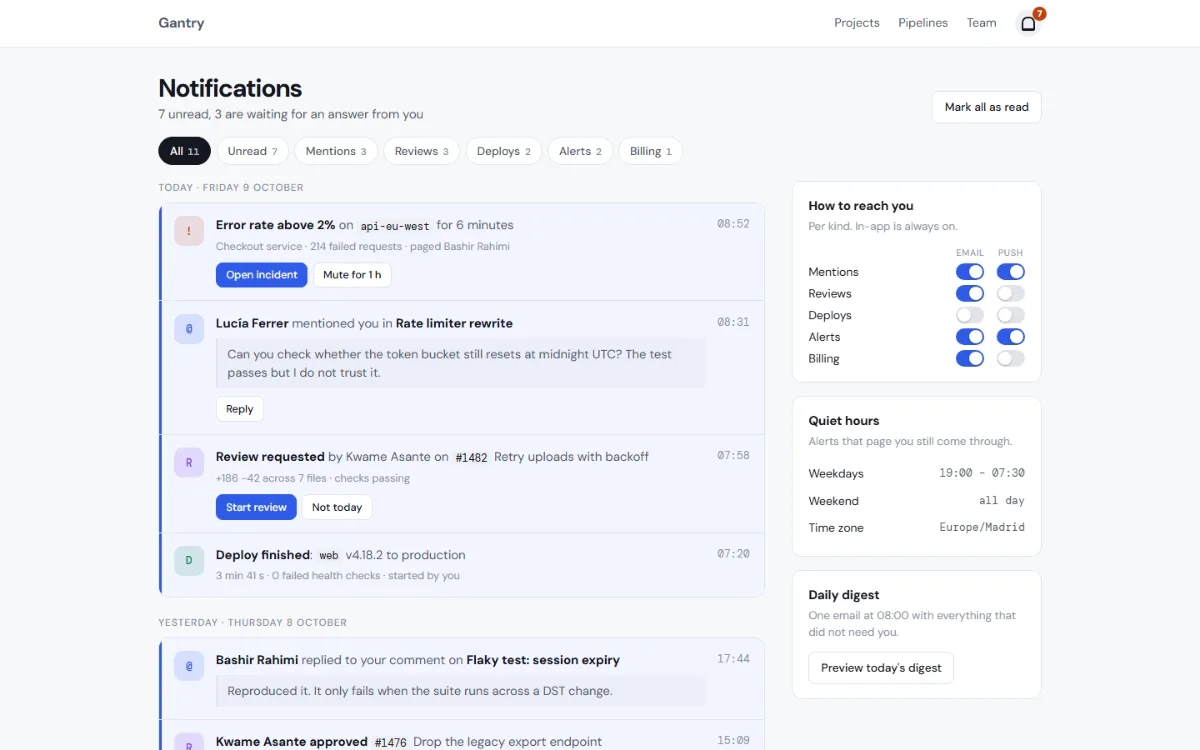
Task: Click the Gantry logo
Action: tap(181, 23)
